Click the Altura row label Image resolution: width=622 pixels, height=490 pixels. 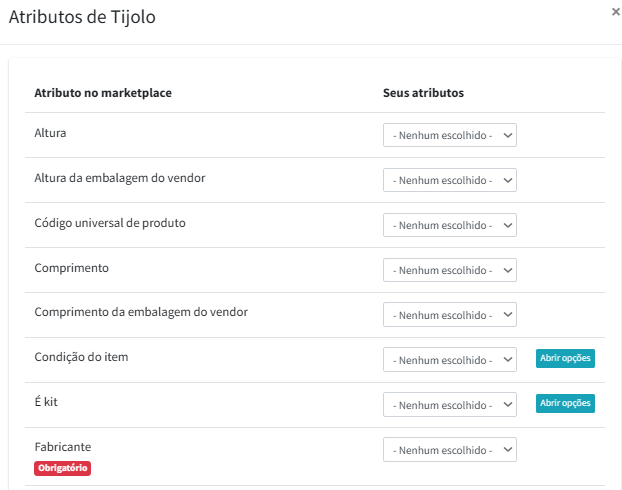pyautogui.click(x=51, y=132)
